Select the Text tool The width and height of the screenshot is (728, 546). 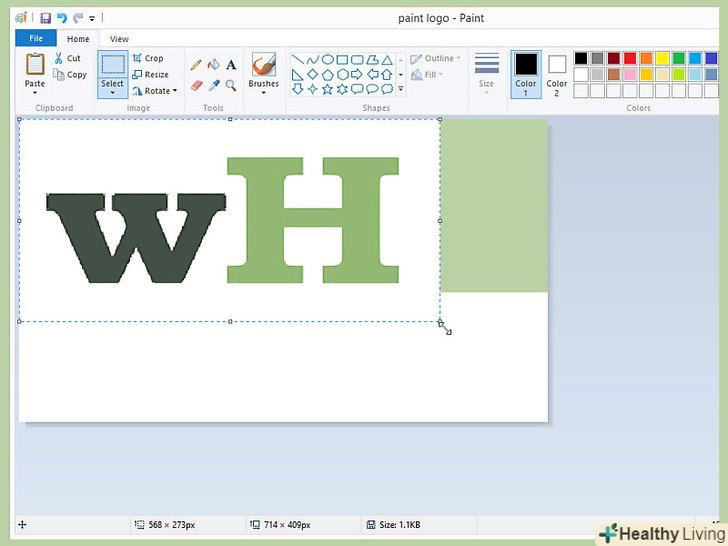click(x=231, y=65)
